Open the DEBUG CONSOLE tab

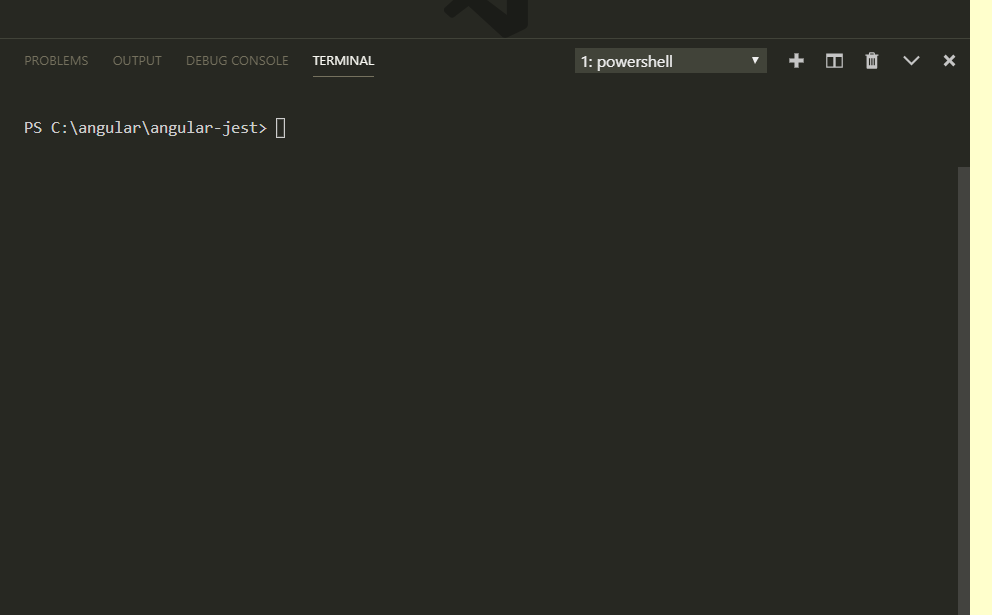point(237,61)
